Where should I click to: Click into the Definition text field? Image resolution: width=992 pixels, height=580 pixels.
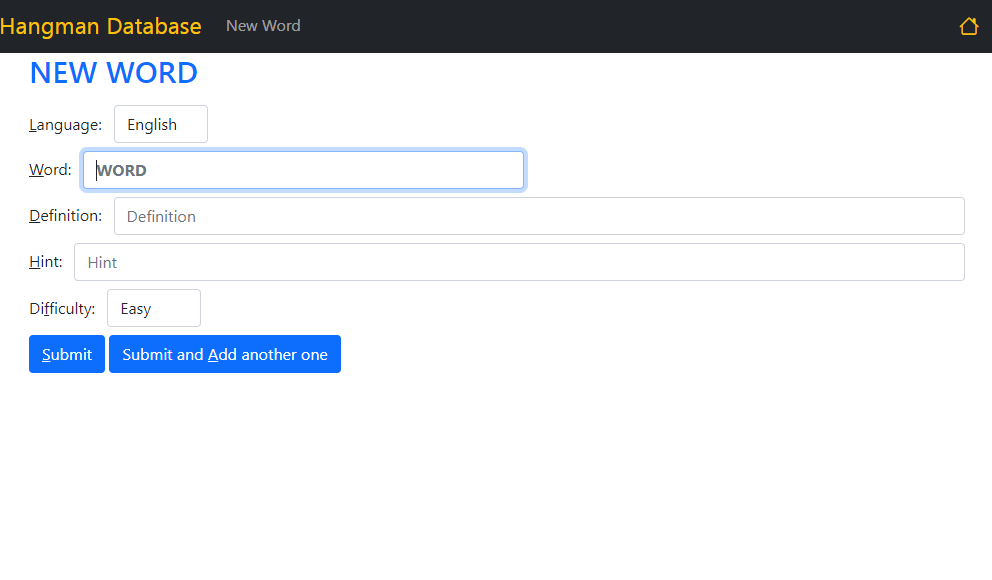coord(539,216)
